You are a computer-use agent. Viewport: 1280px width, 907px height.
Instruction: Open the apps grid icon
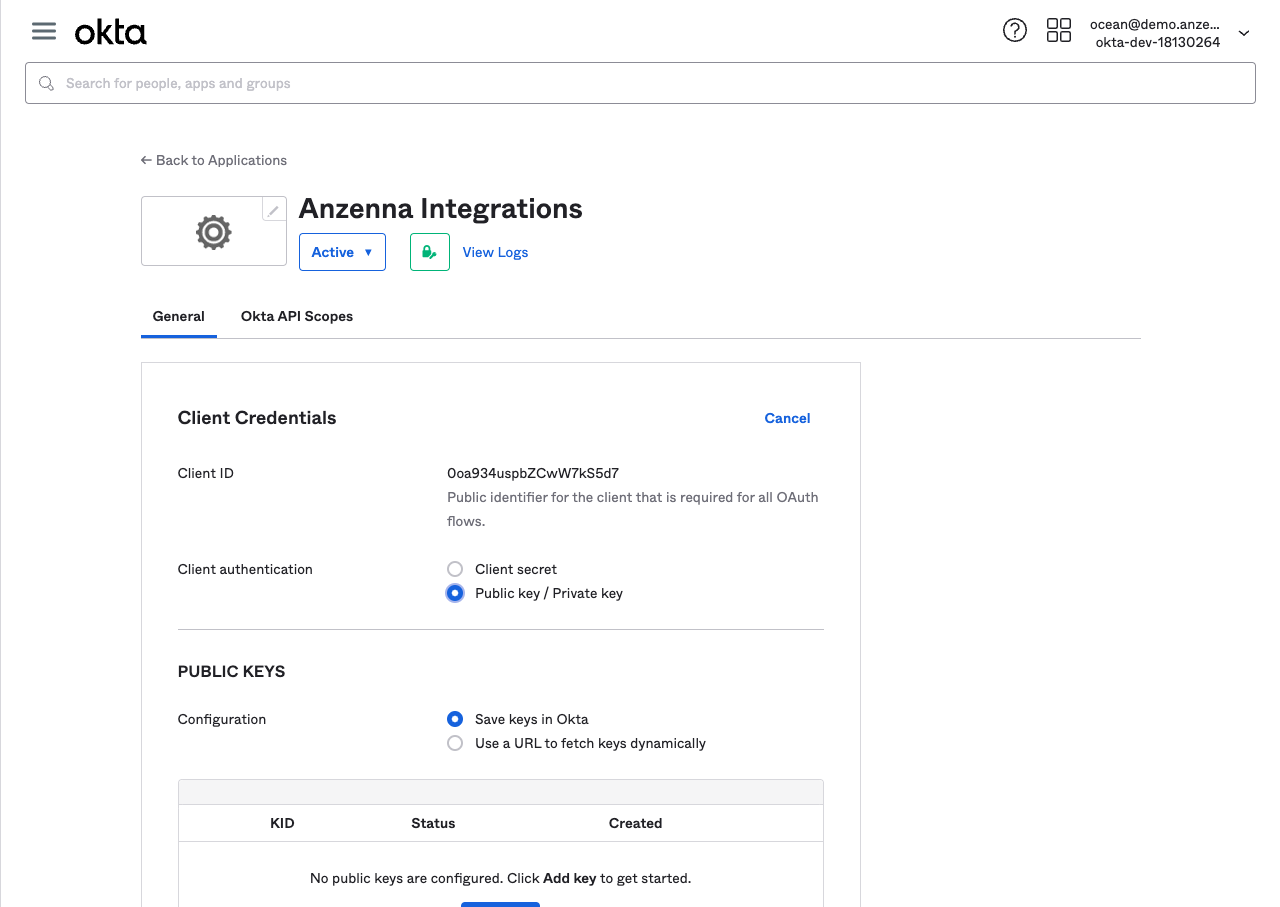(1058, 31)
